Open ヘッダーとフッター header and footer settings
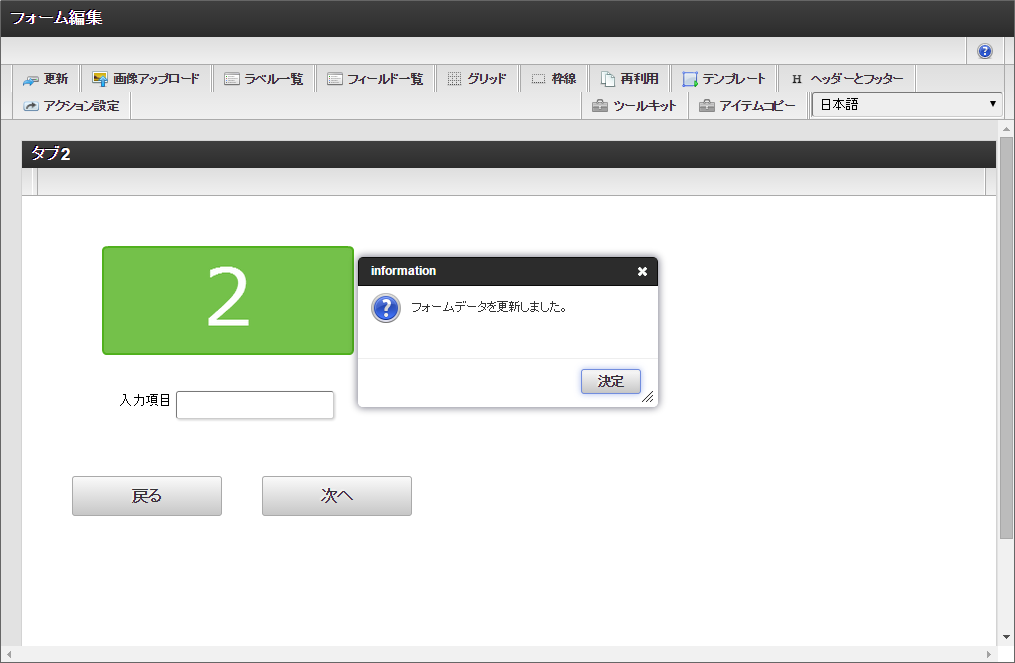The height and width of the screenshot is (663, 1015). (847, 79)
